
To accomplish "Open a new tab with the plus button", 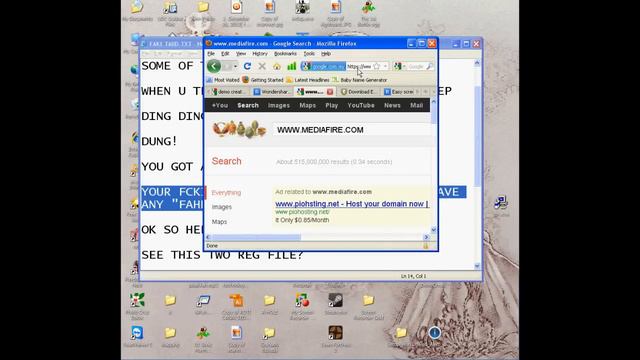I will coord(425,92).
